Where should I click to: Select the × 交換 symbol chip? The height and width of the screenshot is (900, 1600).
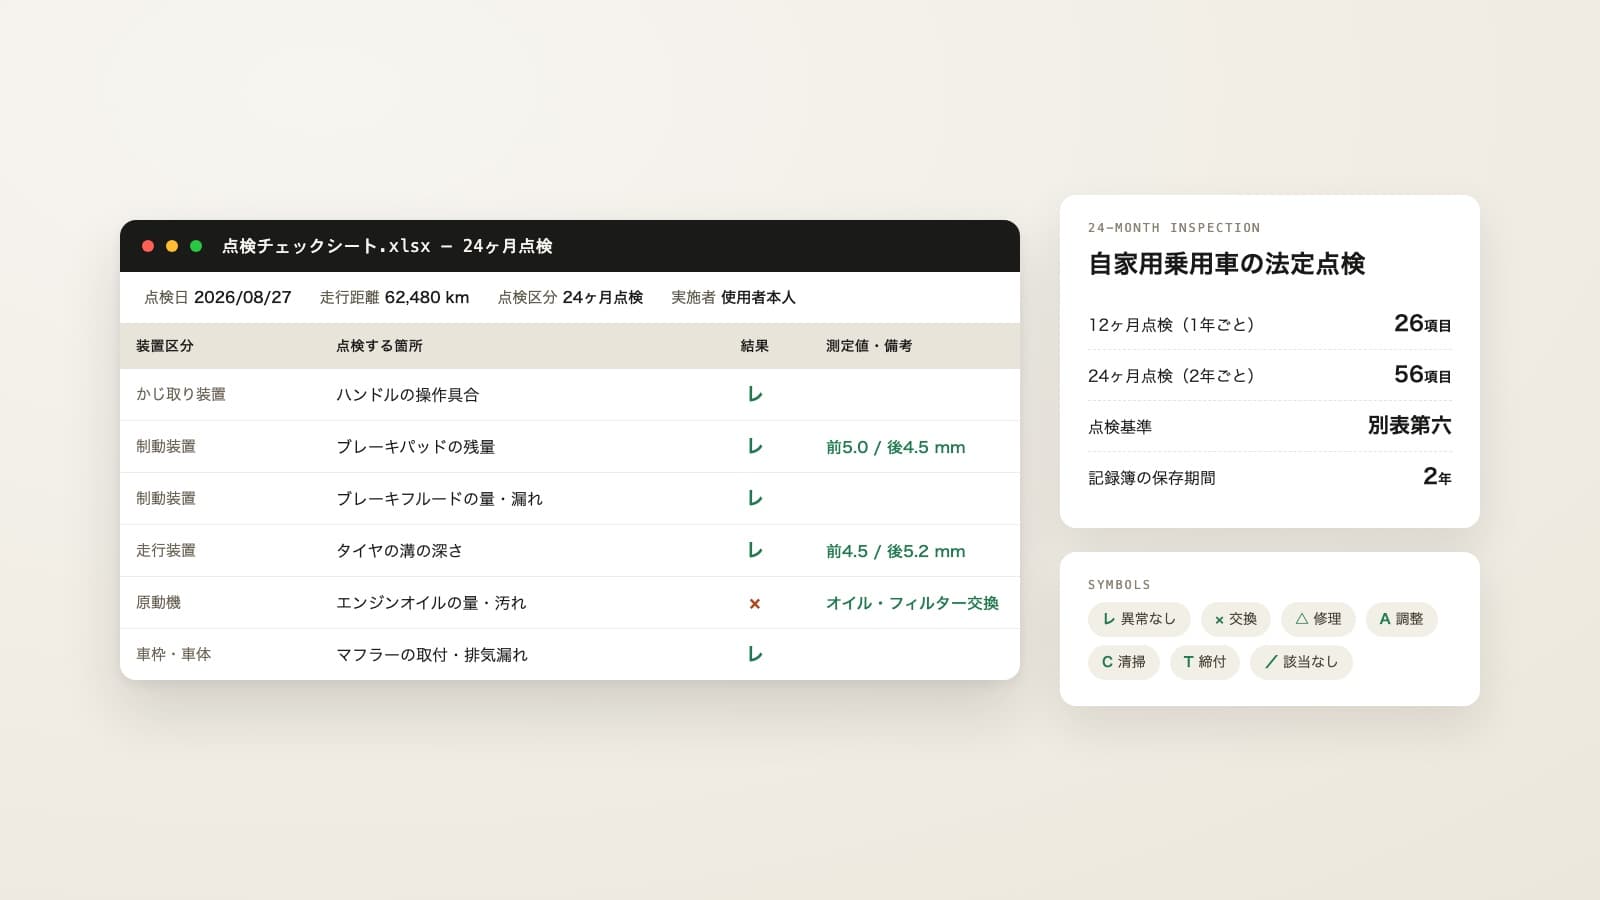tap(1236, 619)
